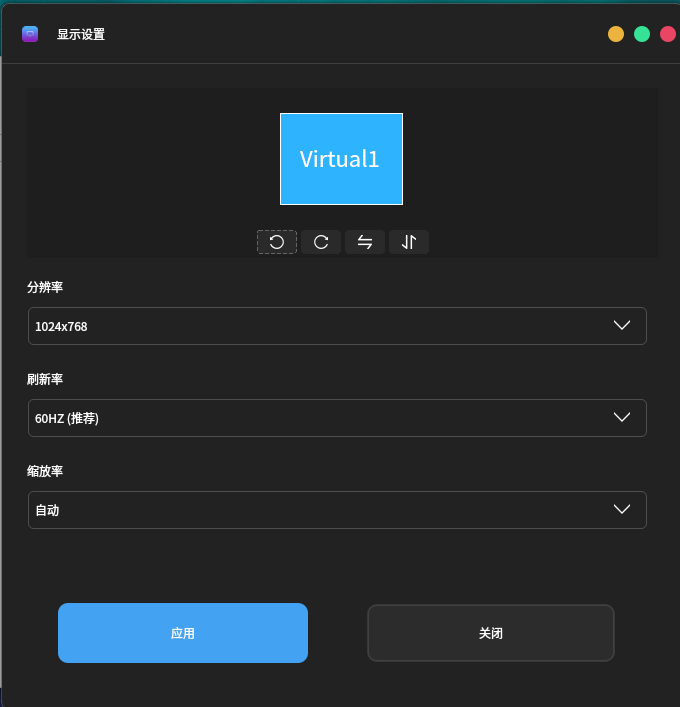The height and width of the screenshot is (707, 680).
Task: Click the 缩放率 label
Action: 45,471
